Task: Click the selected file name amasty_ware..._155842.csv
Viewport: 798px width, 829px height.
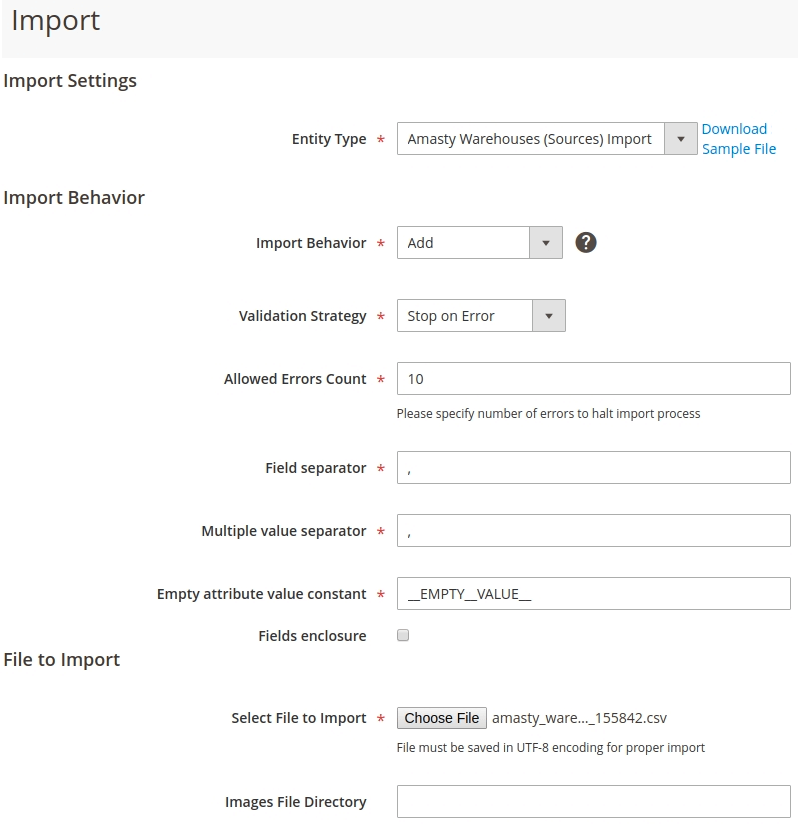Action: [x=579, y=718]
